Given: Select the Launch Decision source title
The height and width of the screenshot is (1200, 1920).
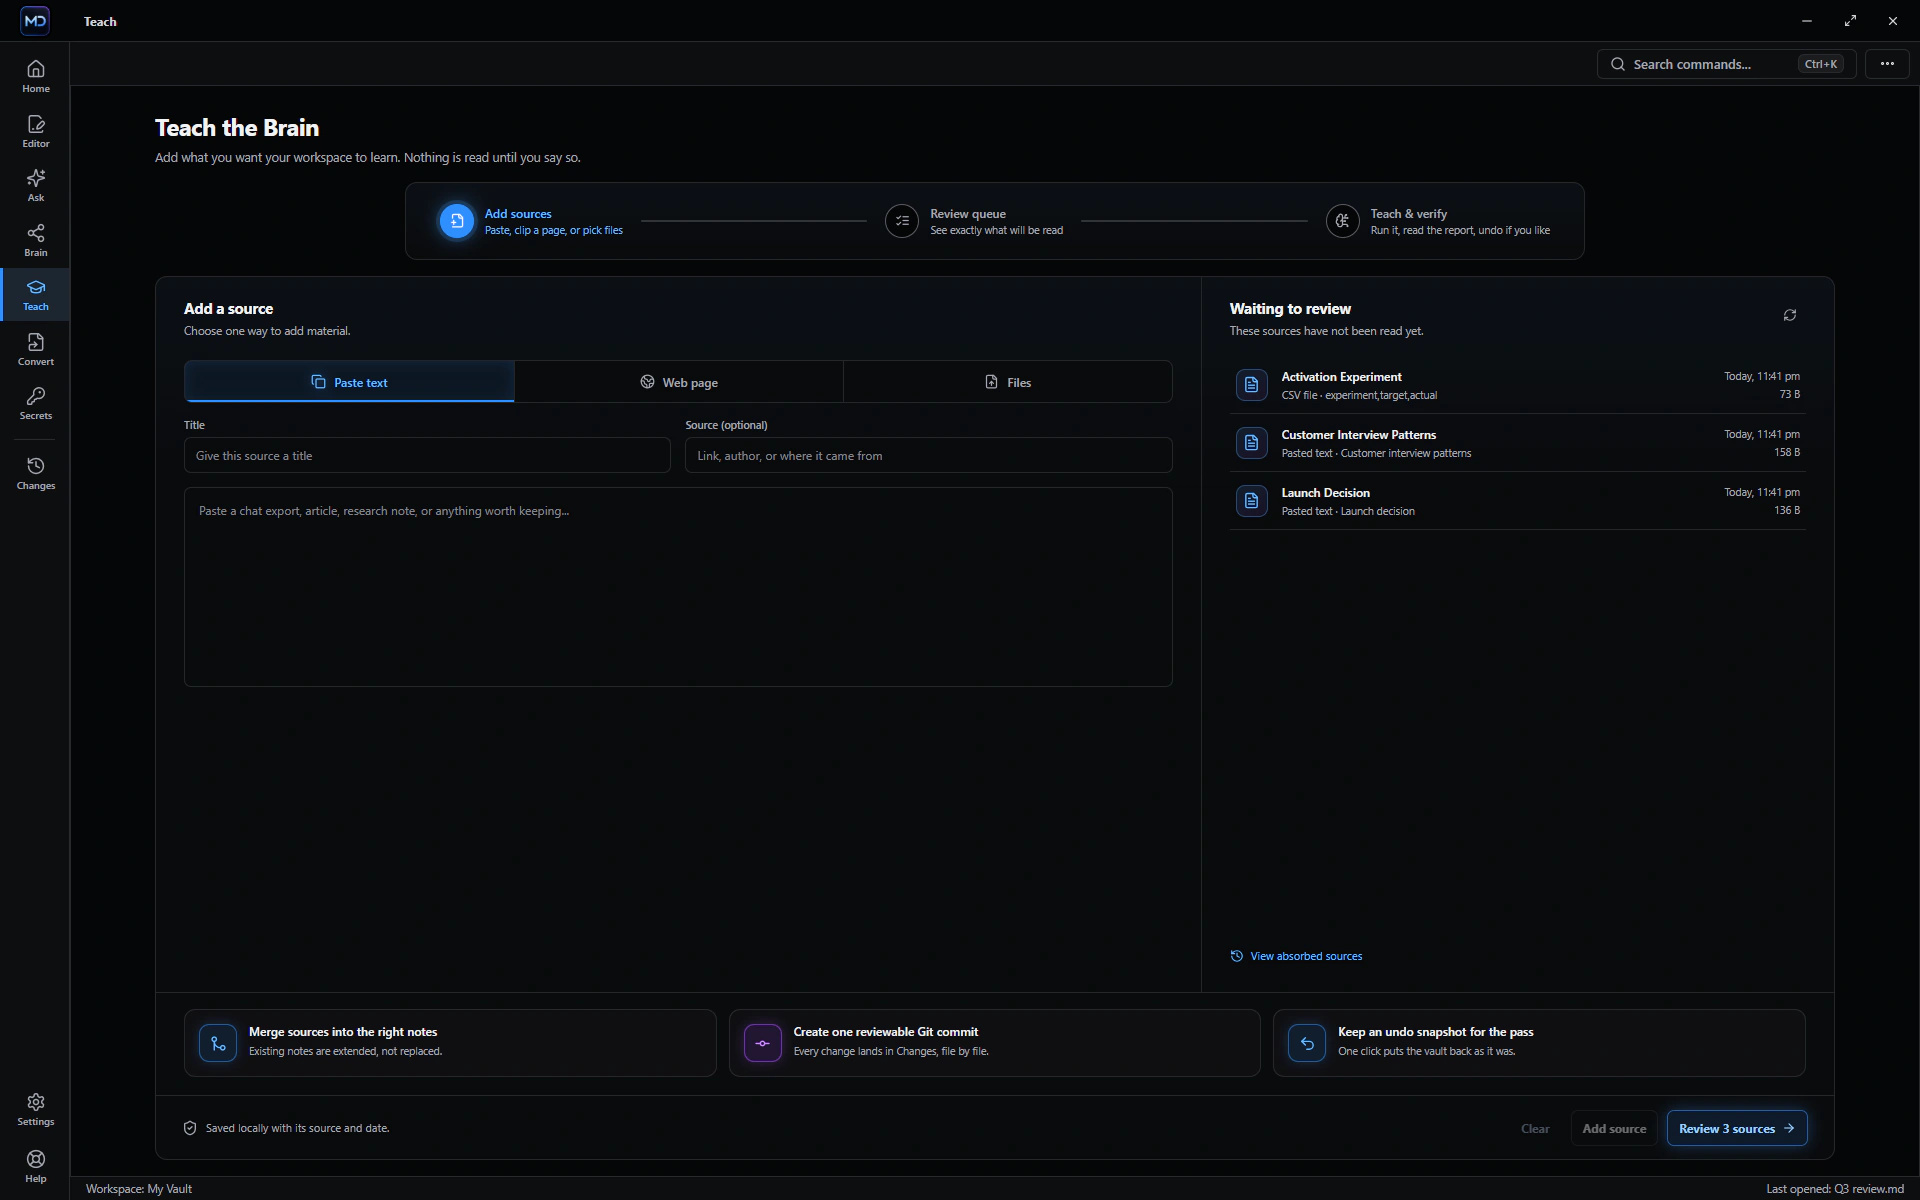Looking at the screenshot, I should [x=1325, y=493].
